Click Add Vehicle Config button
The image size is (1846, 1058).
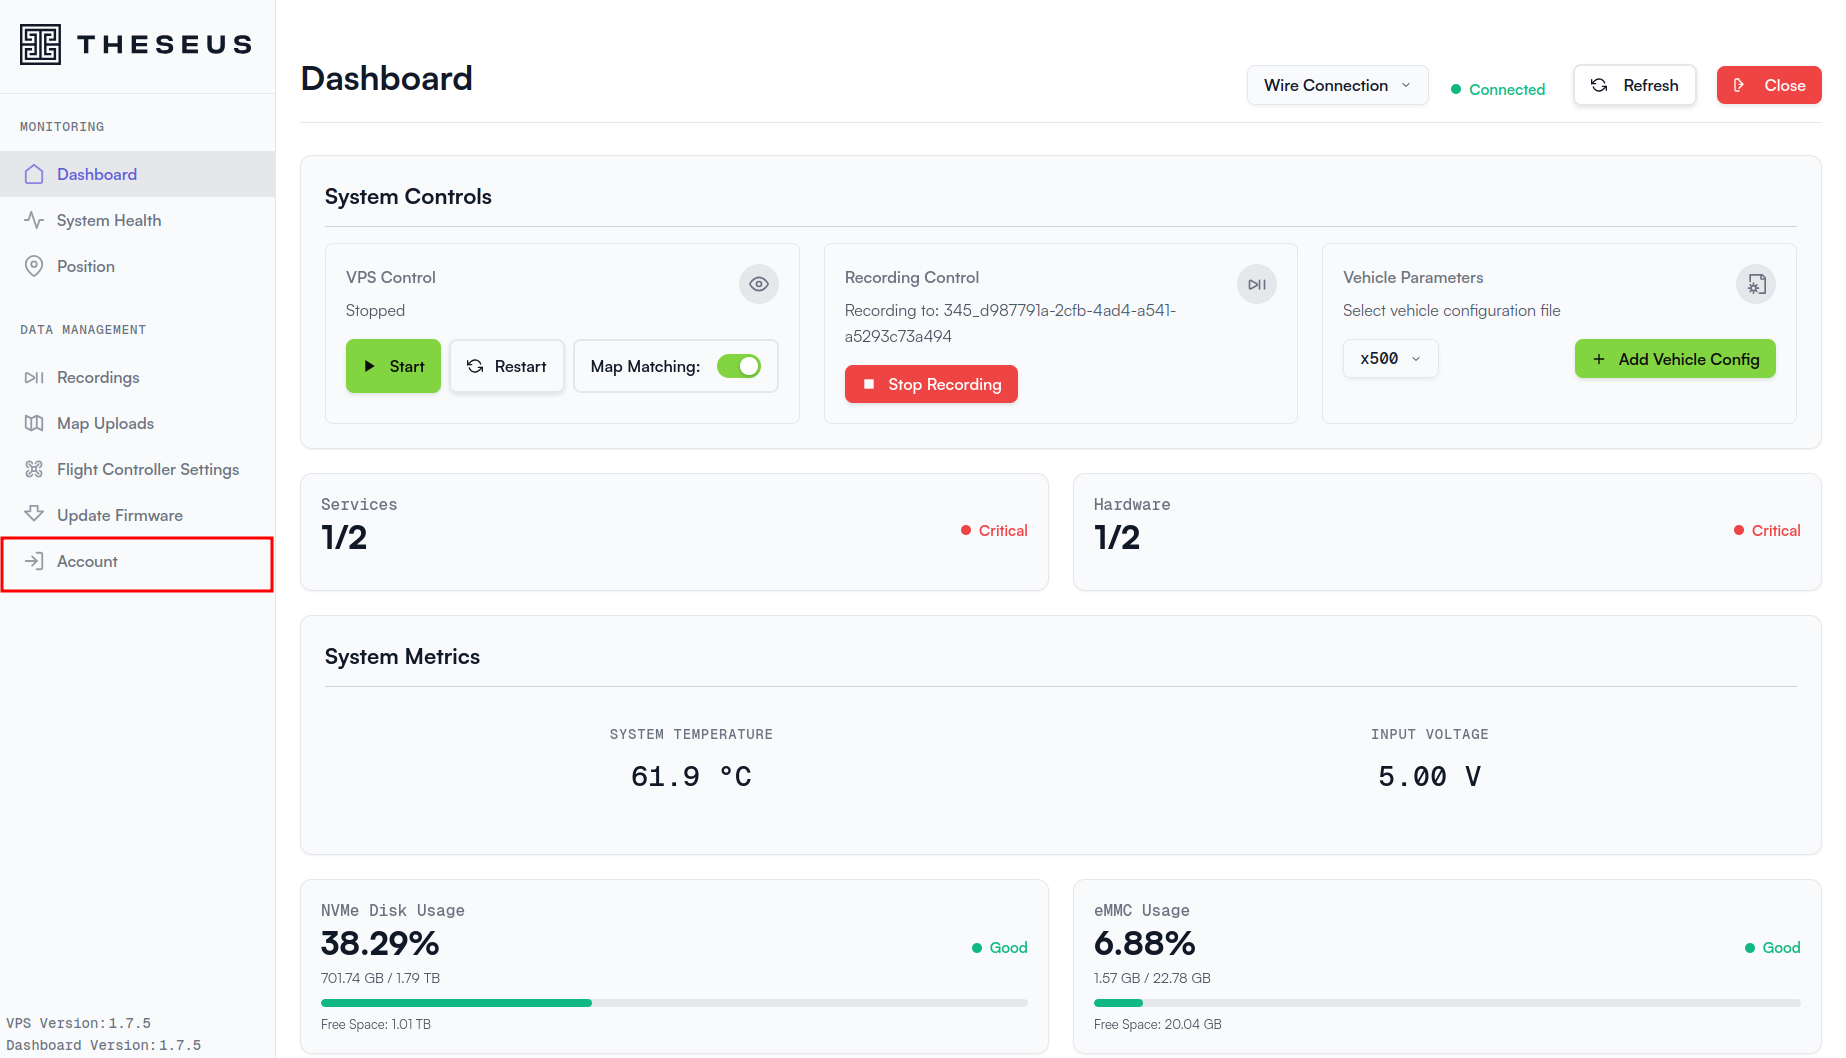[1674, 359]
